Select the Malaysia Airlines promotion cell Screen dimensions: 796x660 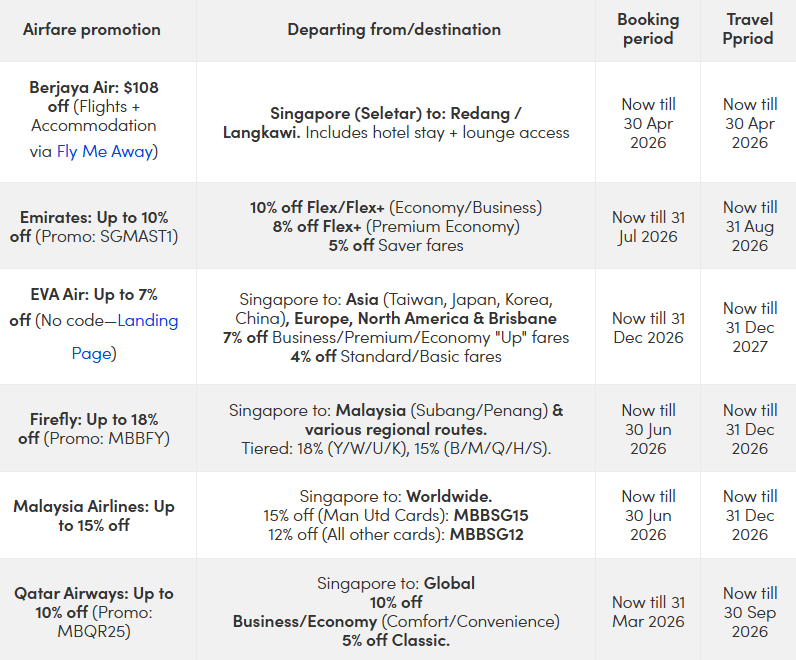94,515
